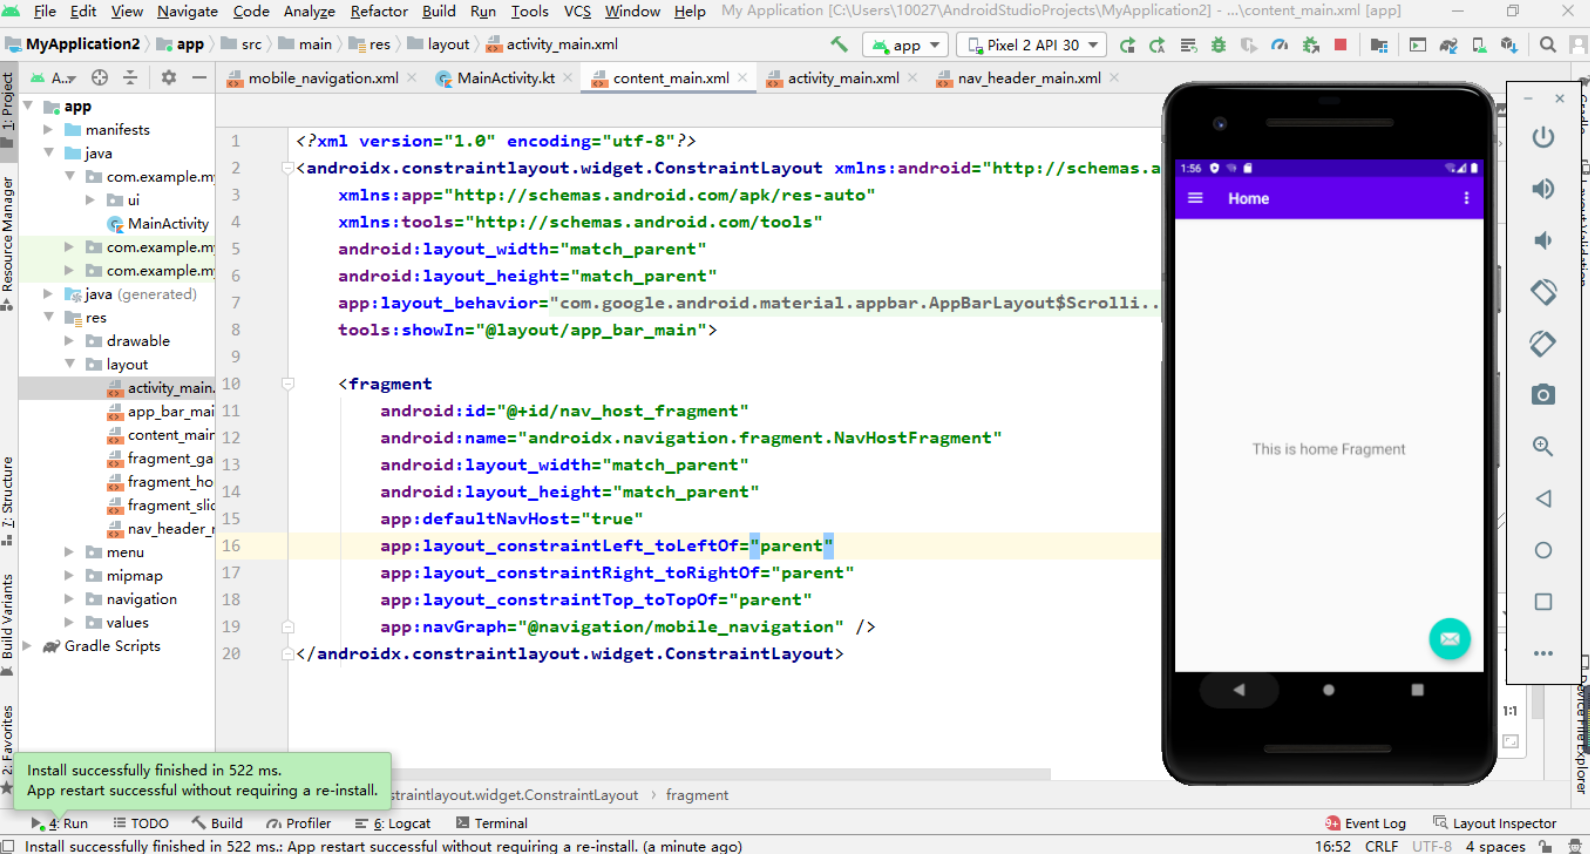Click the Collapse All icon in Project panel
Viewport: 1590px width, 854px height.
coord(130,78)
